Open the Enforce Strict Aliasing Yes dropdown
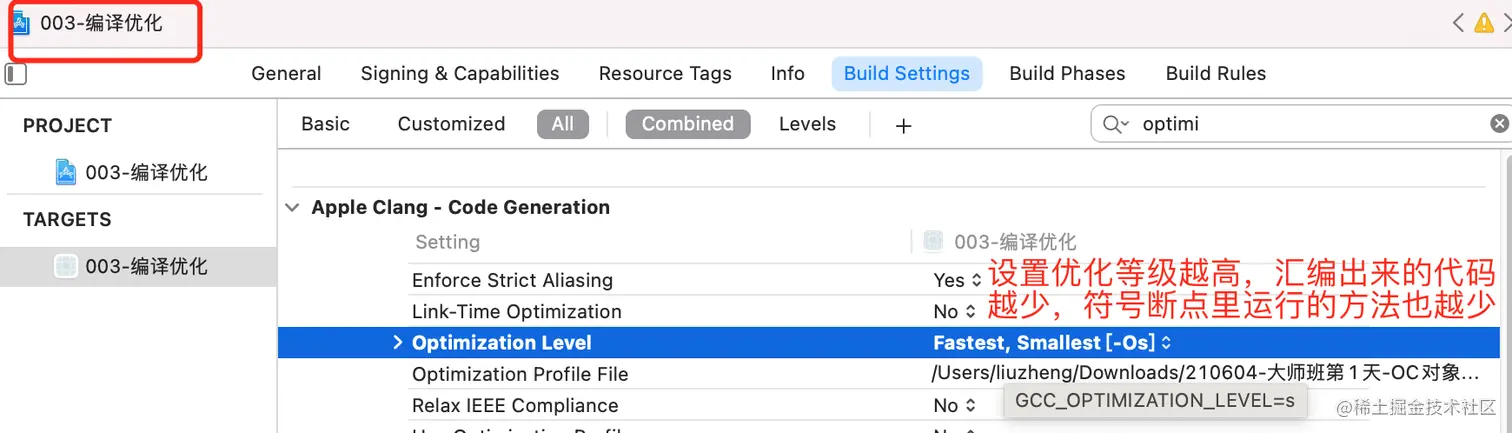This screenshot has height=433, width=1512. [957, 280]
